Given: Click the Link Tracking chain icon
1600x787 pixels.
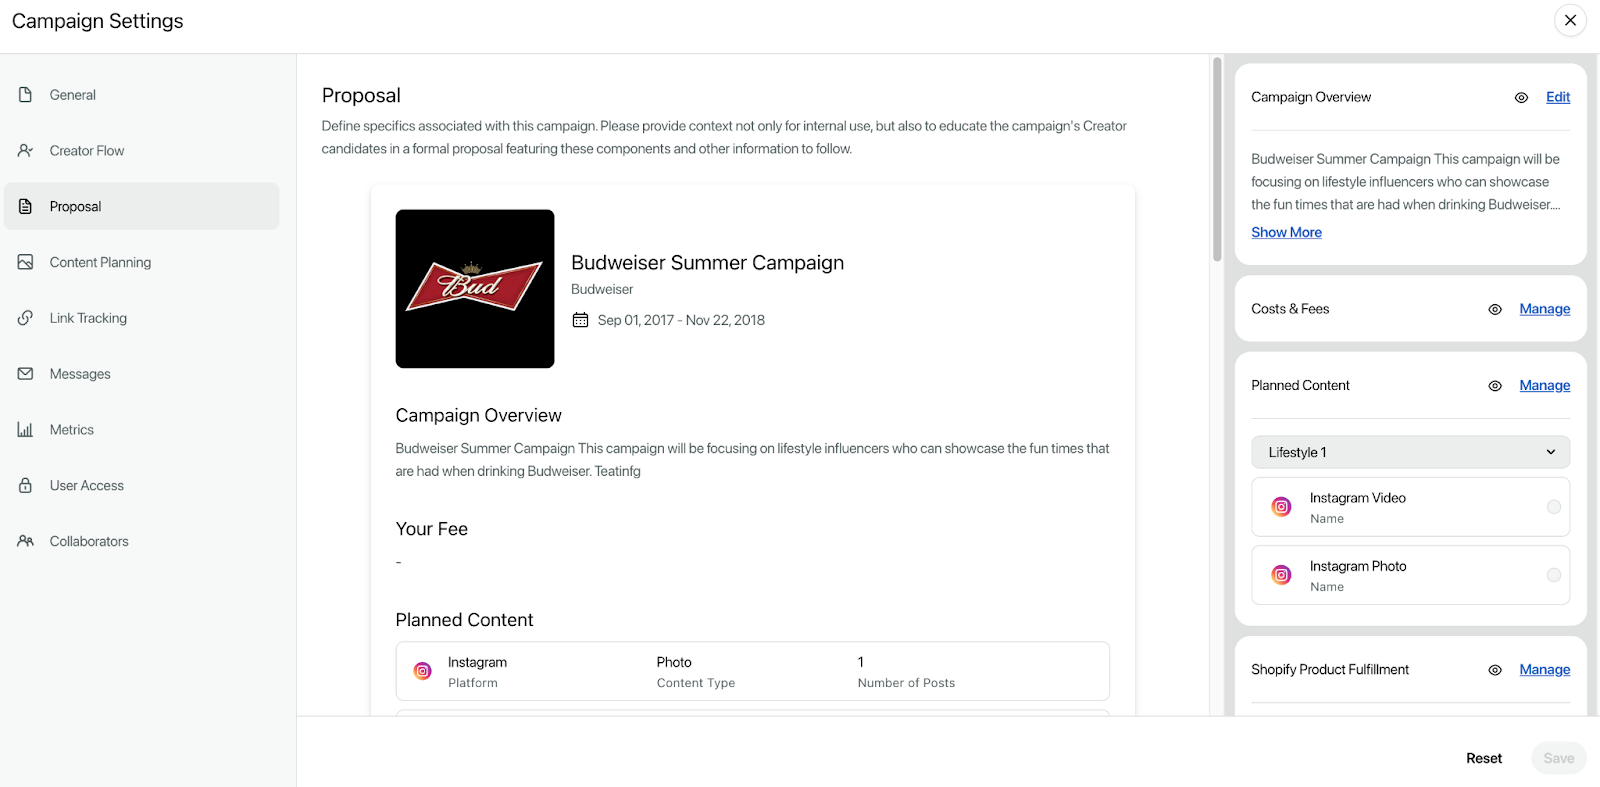Looking at the screenshot, I should click(25, 318).
